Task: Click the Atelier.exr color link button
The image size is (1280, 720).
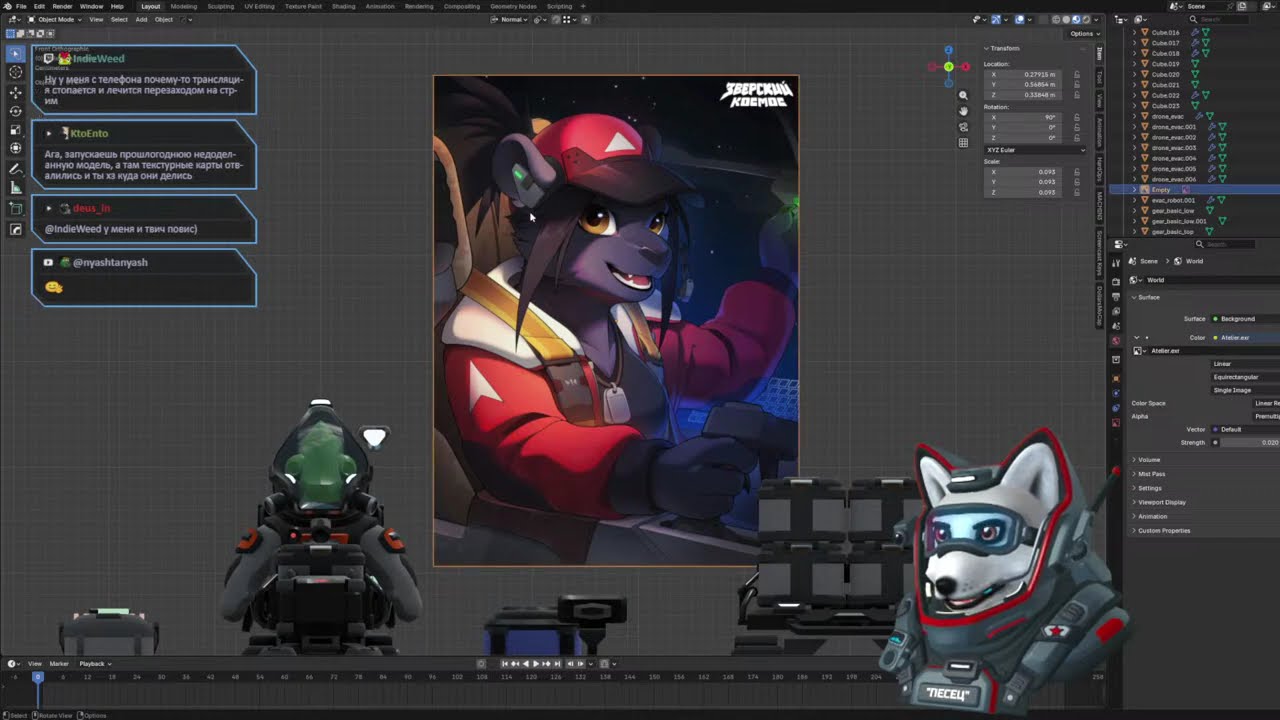Action: (x=1244, y=338)
